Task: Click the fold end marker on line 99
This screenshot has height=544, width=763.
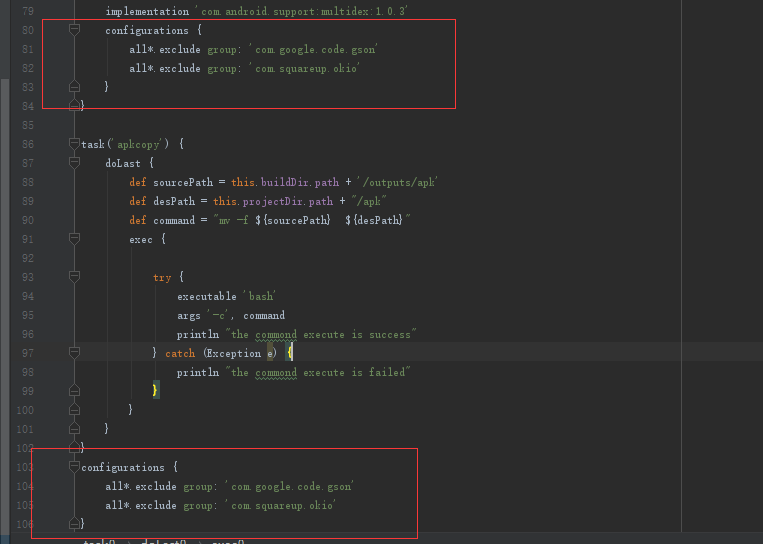Action: coord(74,391)
